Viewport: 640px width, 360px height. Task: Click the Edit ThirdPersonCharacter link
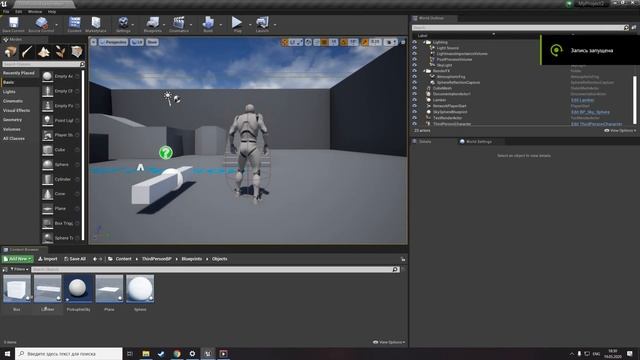596,124
